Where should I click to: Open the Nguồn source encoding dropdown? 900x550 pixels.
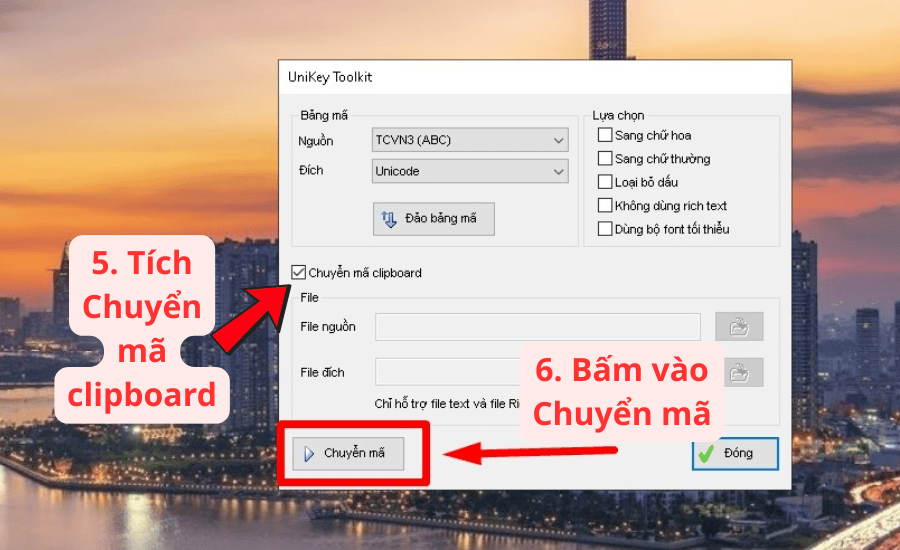[469, 141]
